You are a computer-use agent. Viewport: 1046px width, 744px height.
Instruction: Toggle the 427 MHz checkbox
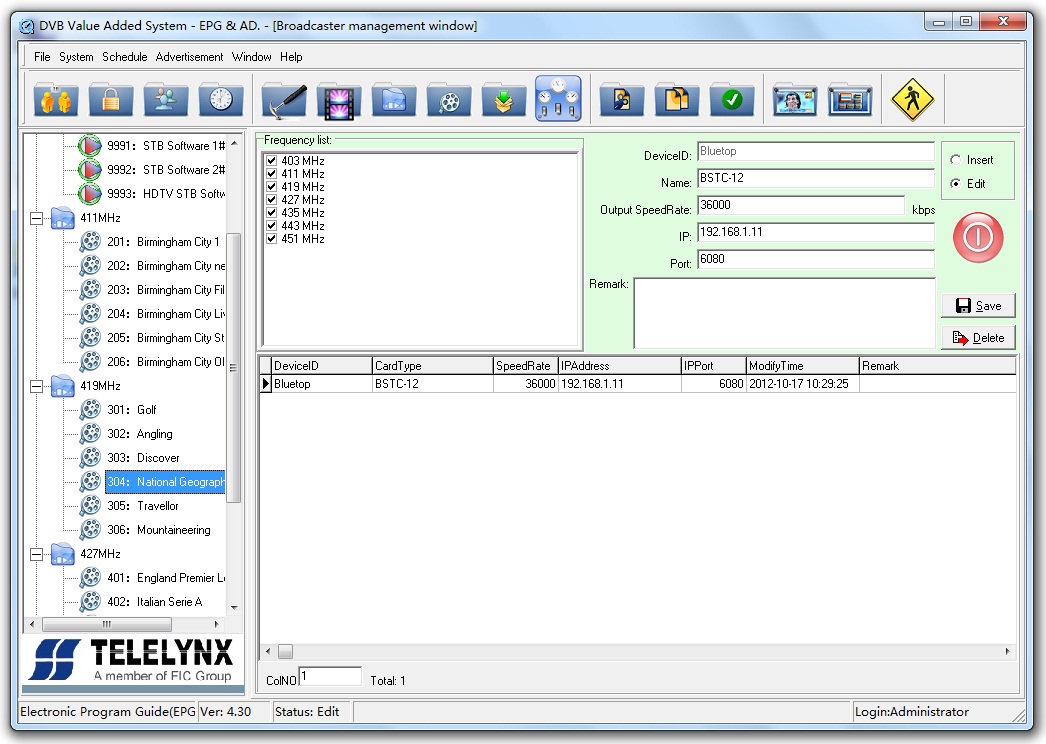[x=272, y=200]
